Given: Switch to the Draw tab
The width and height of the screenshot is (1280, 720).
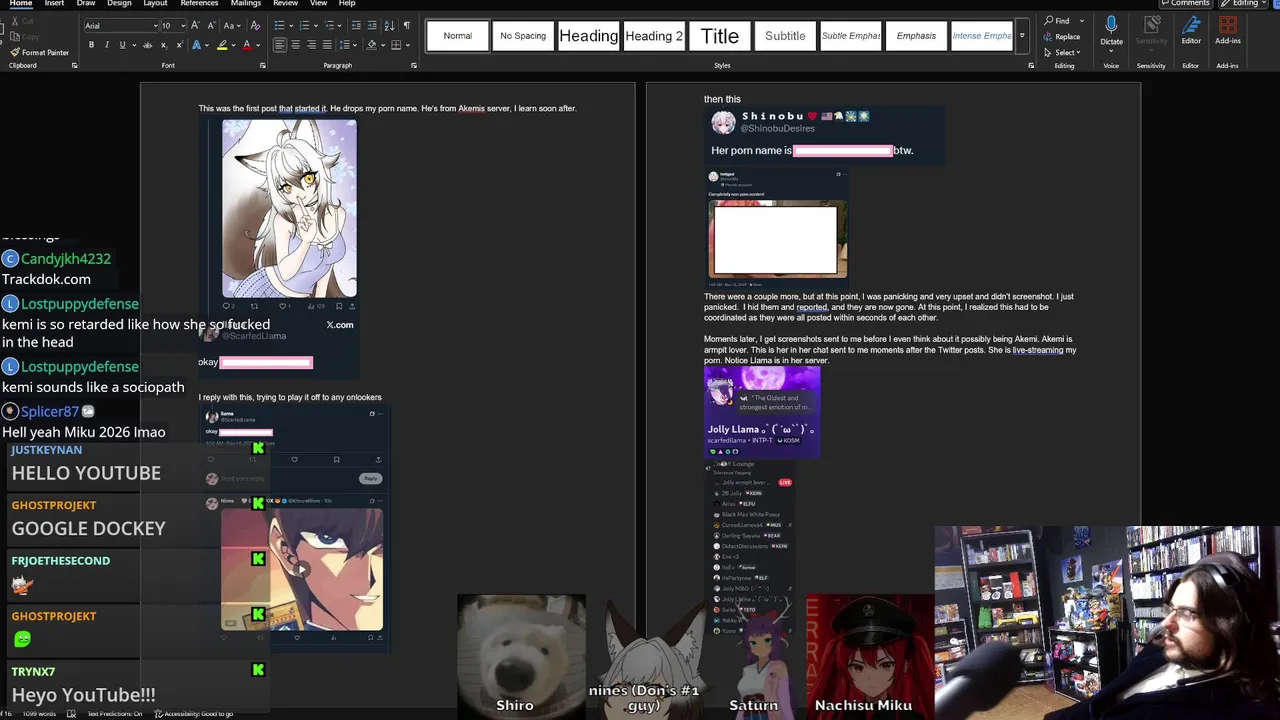Looking at the screenshot, I should 86,3.
